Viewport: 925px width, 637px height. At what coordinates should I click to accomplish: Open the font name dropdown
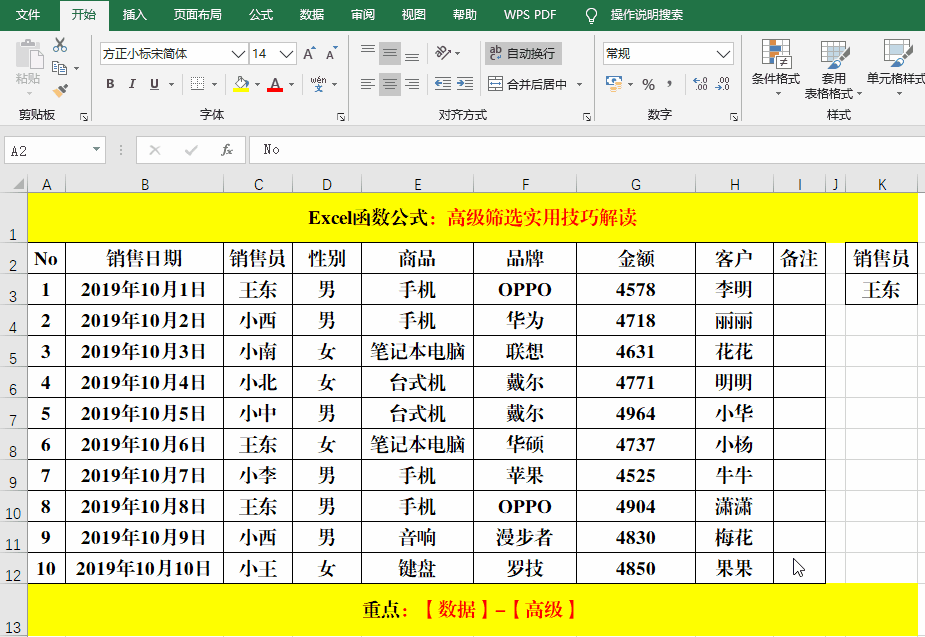pos(237,53)
